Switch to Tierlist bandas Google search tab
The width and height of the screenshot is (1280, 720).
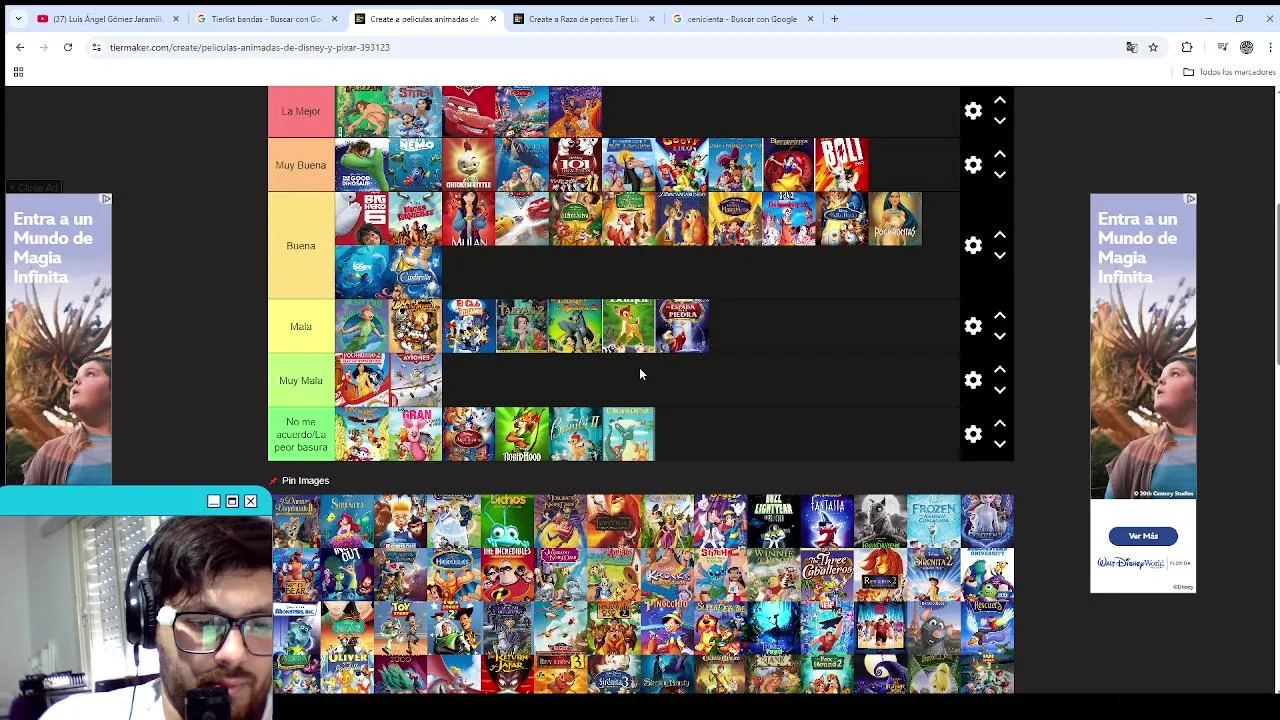click(x=265, y=19)
